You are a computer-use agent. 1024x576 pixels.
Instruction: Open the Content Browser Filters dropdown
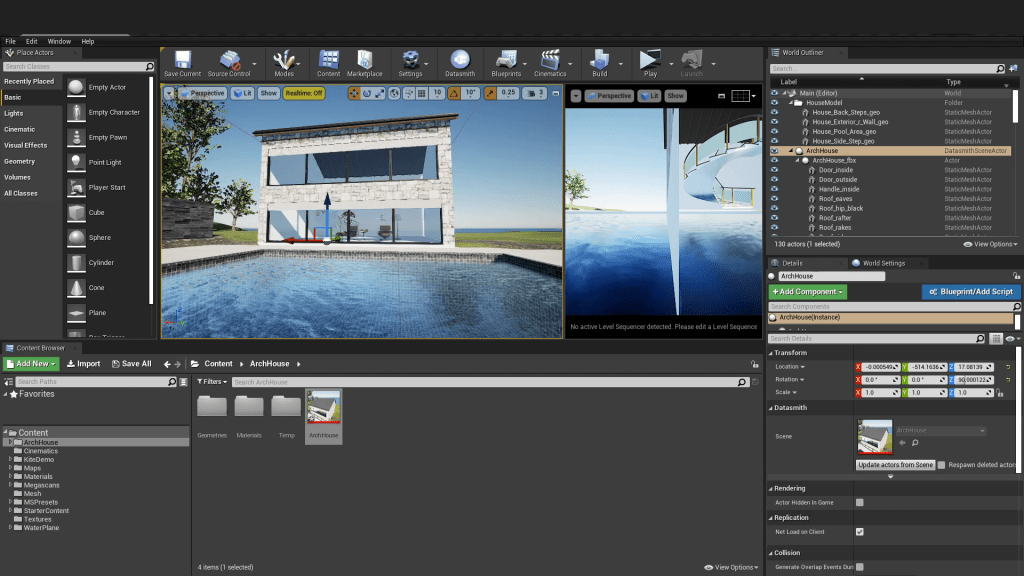tap(212, 382)
